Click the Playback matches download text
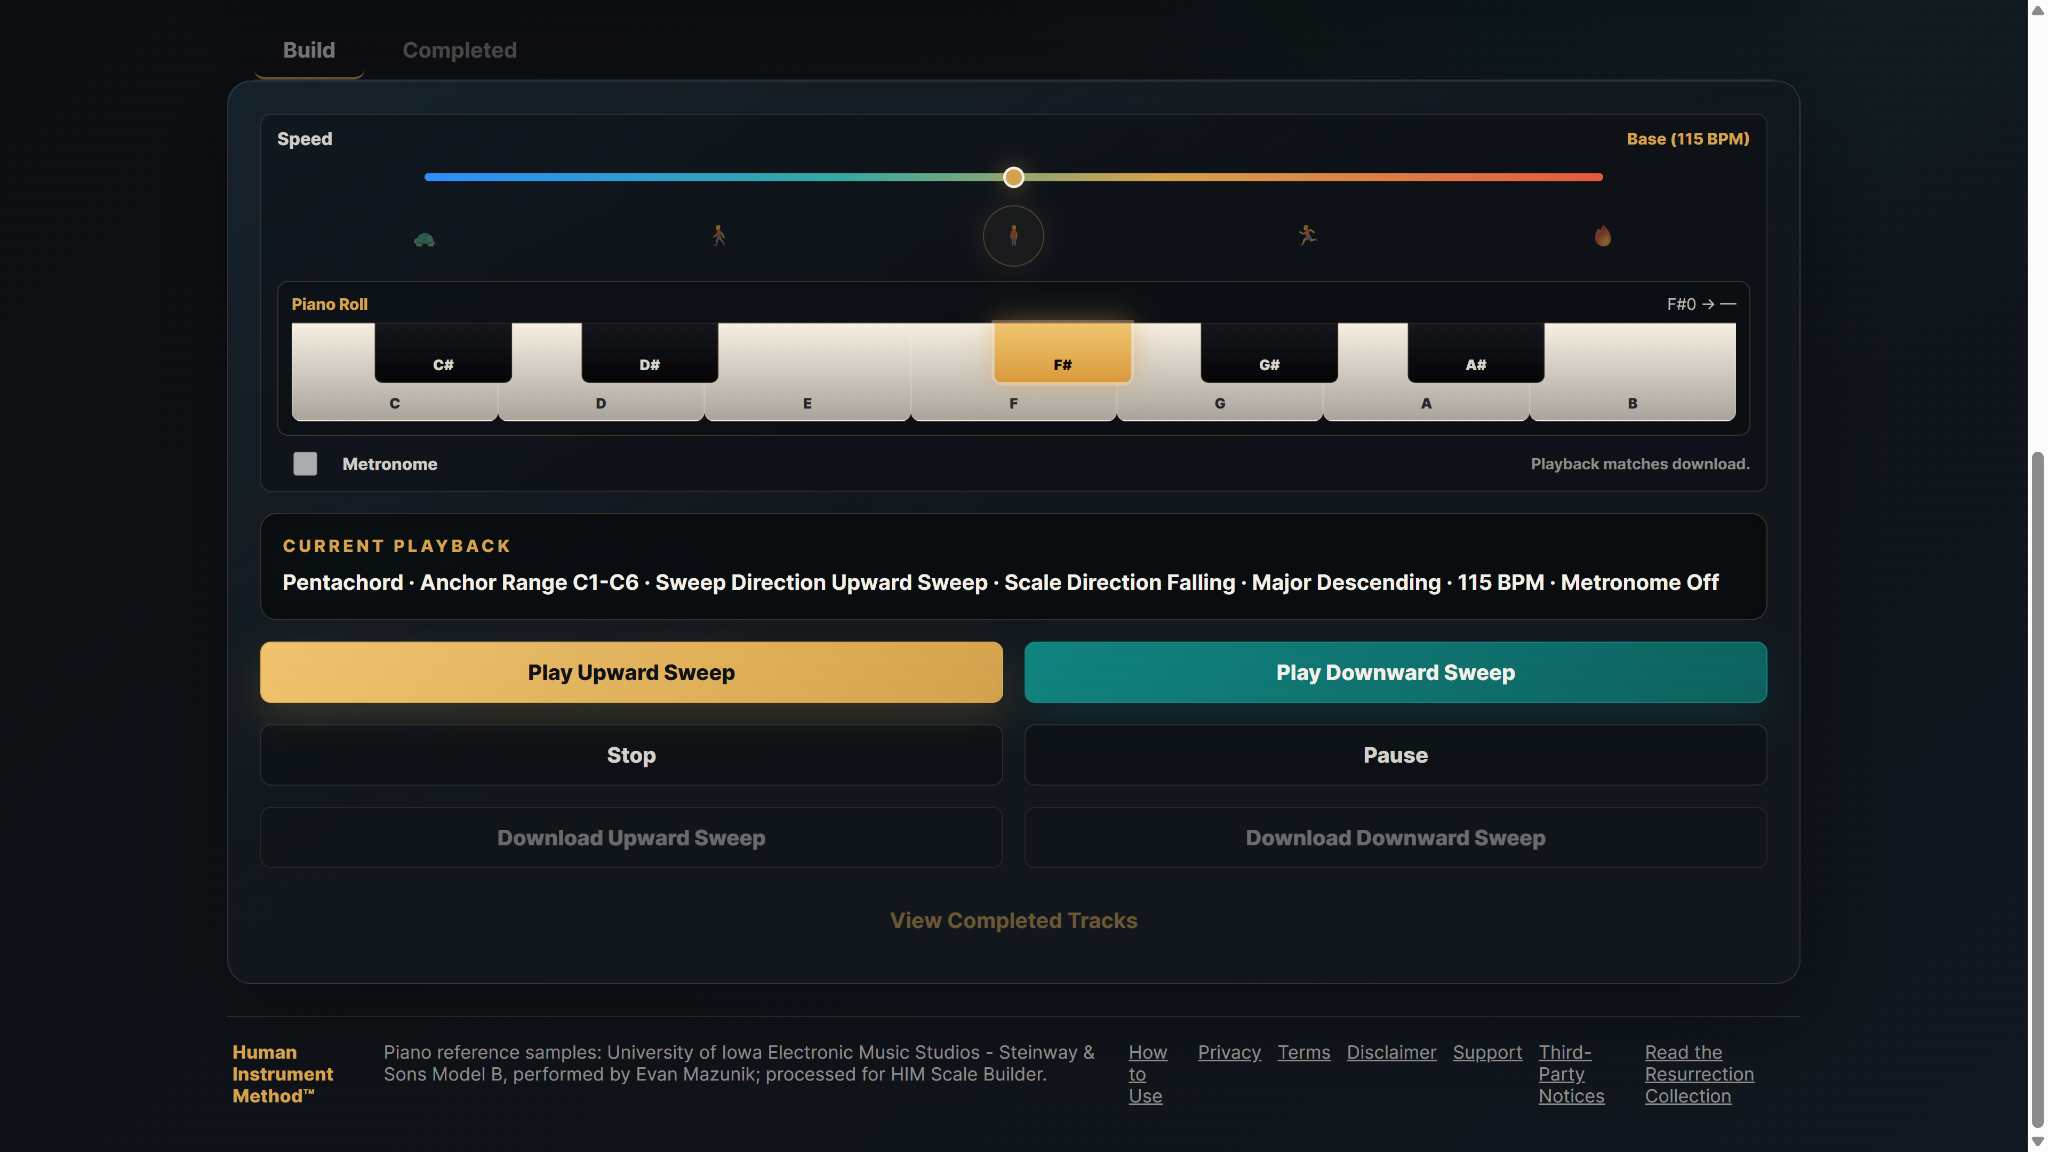The width and height of the screenshot is (2048, 1152). point(1640,464)
